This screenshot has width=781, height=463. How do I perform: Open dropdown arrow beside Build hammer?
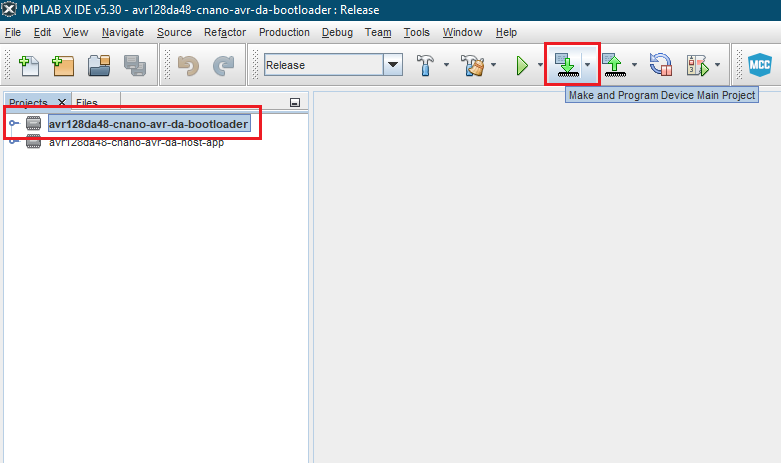coord(446,65)
